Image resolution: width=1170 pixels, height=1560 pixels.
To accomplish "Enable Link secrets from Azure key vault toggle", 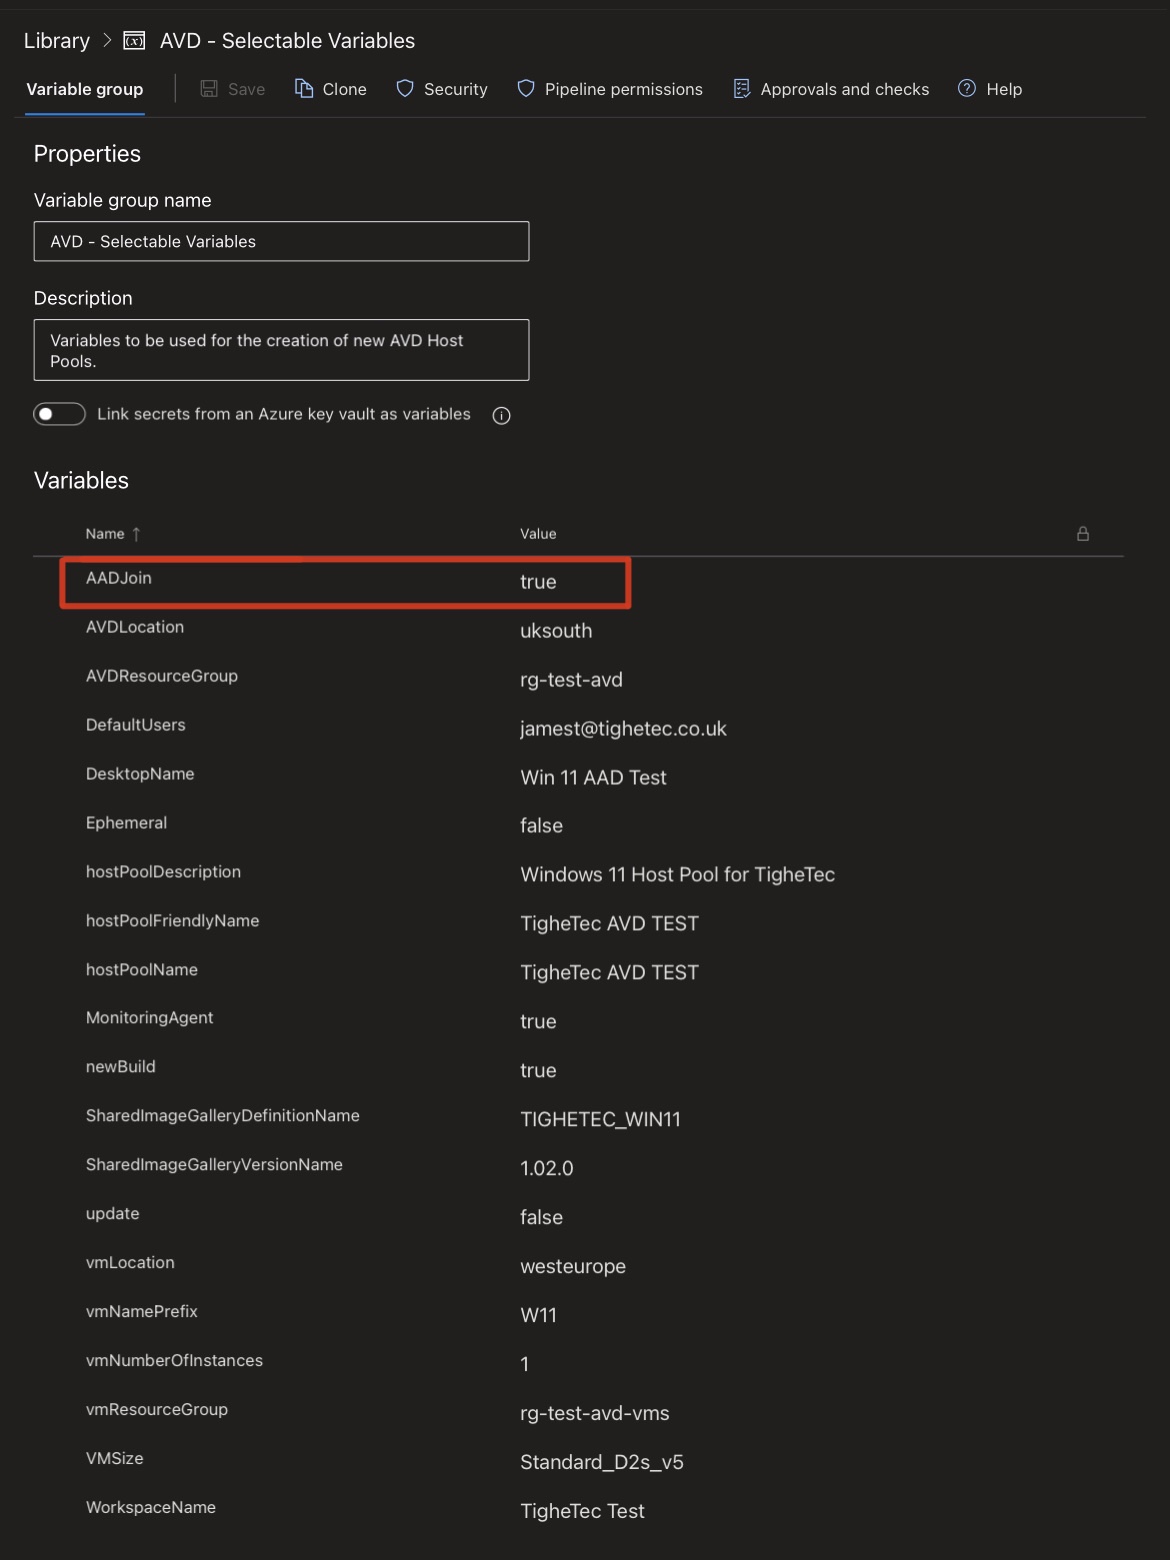I will coord(59,414).
